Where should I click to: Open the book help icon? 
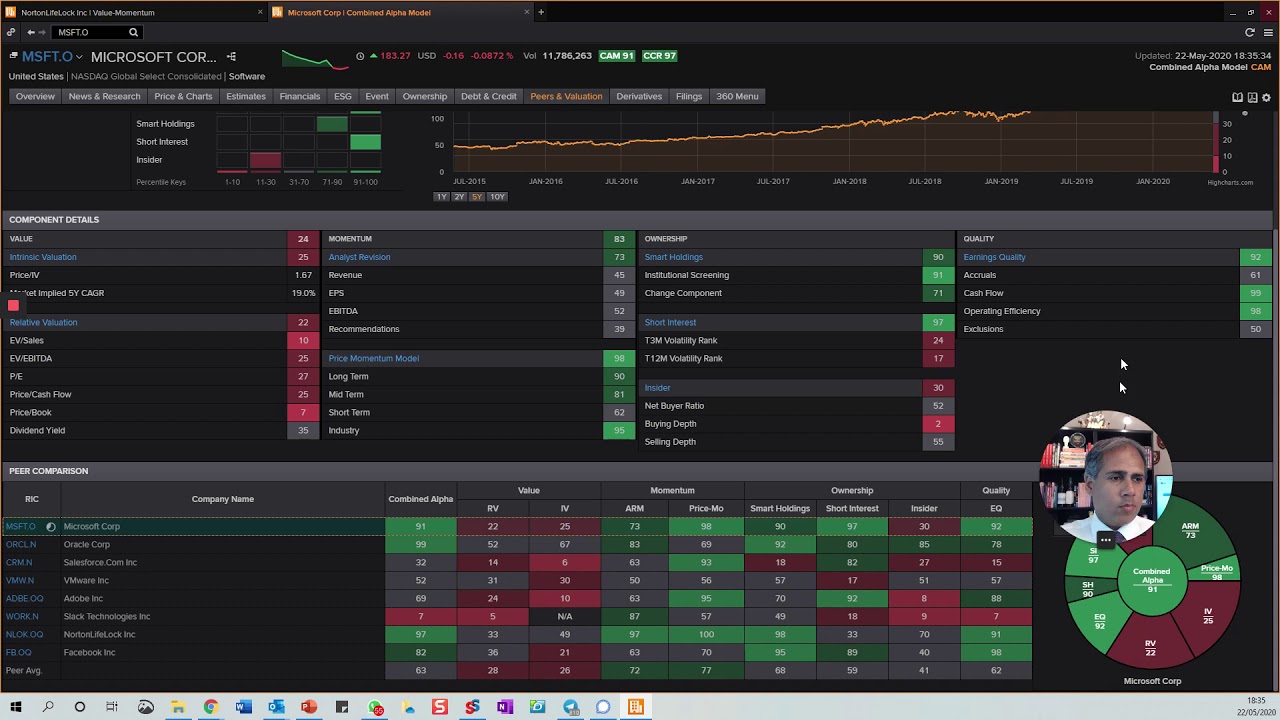1237,97
